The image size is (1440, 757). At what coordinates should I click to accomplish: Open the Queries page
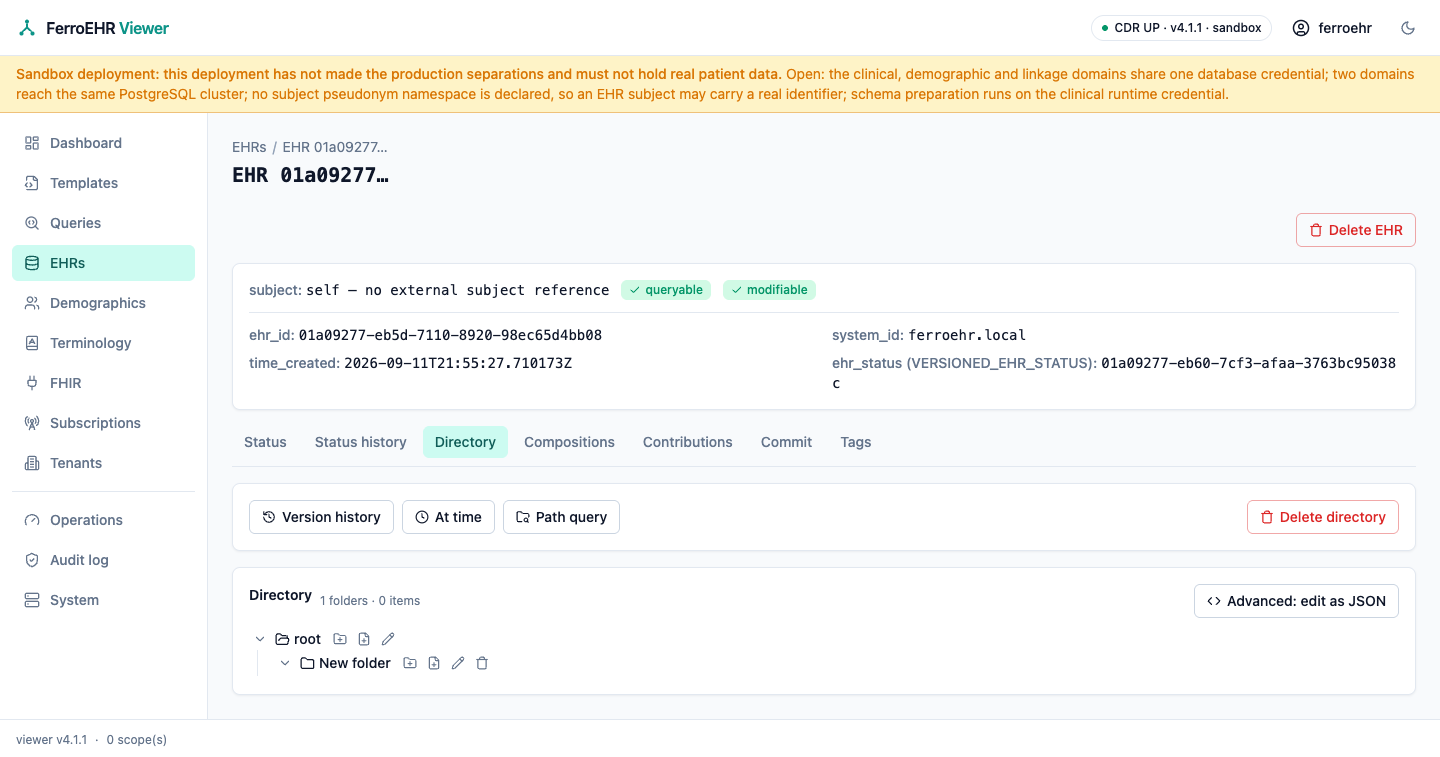[x=103, y=223]
